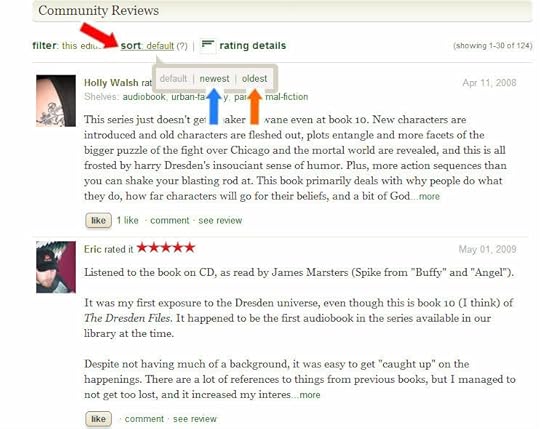Viewport: 540px width, 429px height.
Task: Open the rating details link
Action: [252, 45]
